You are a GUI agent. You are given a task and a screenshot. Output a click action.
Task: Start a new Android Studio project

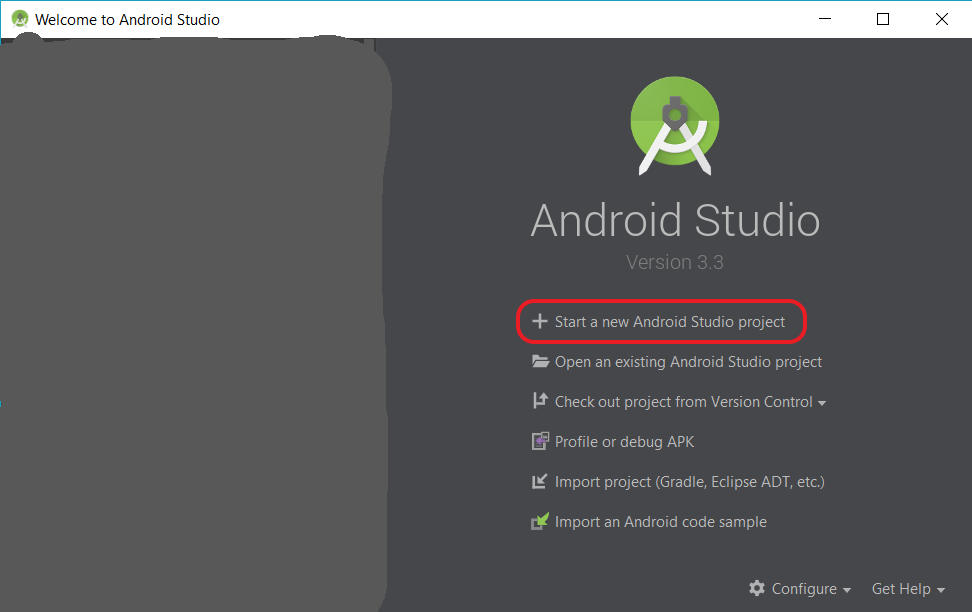point(669,322)
